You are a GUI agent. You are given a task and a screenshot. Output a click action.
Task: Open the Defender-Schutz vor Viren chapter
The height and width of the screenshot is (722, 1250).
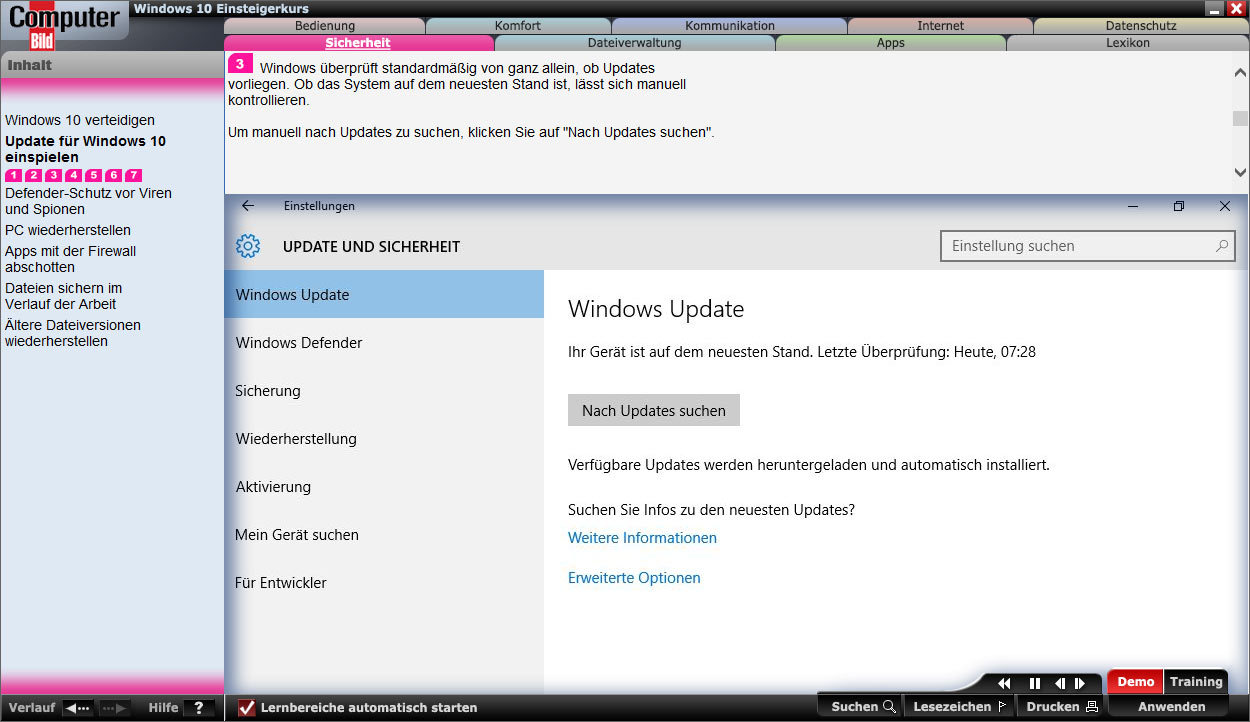point(88,201)
